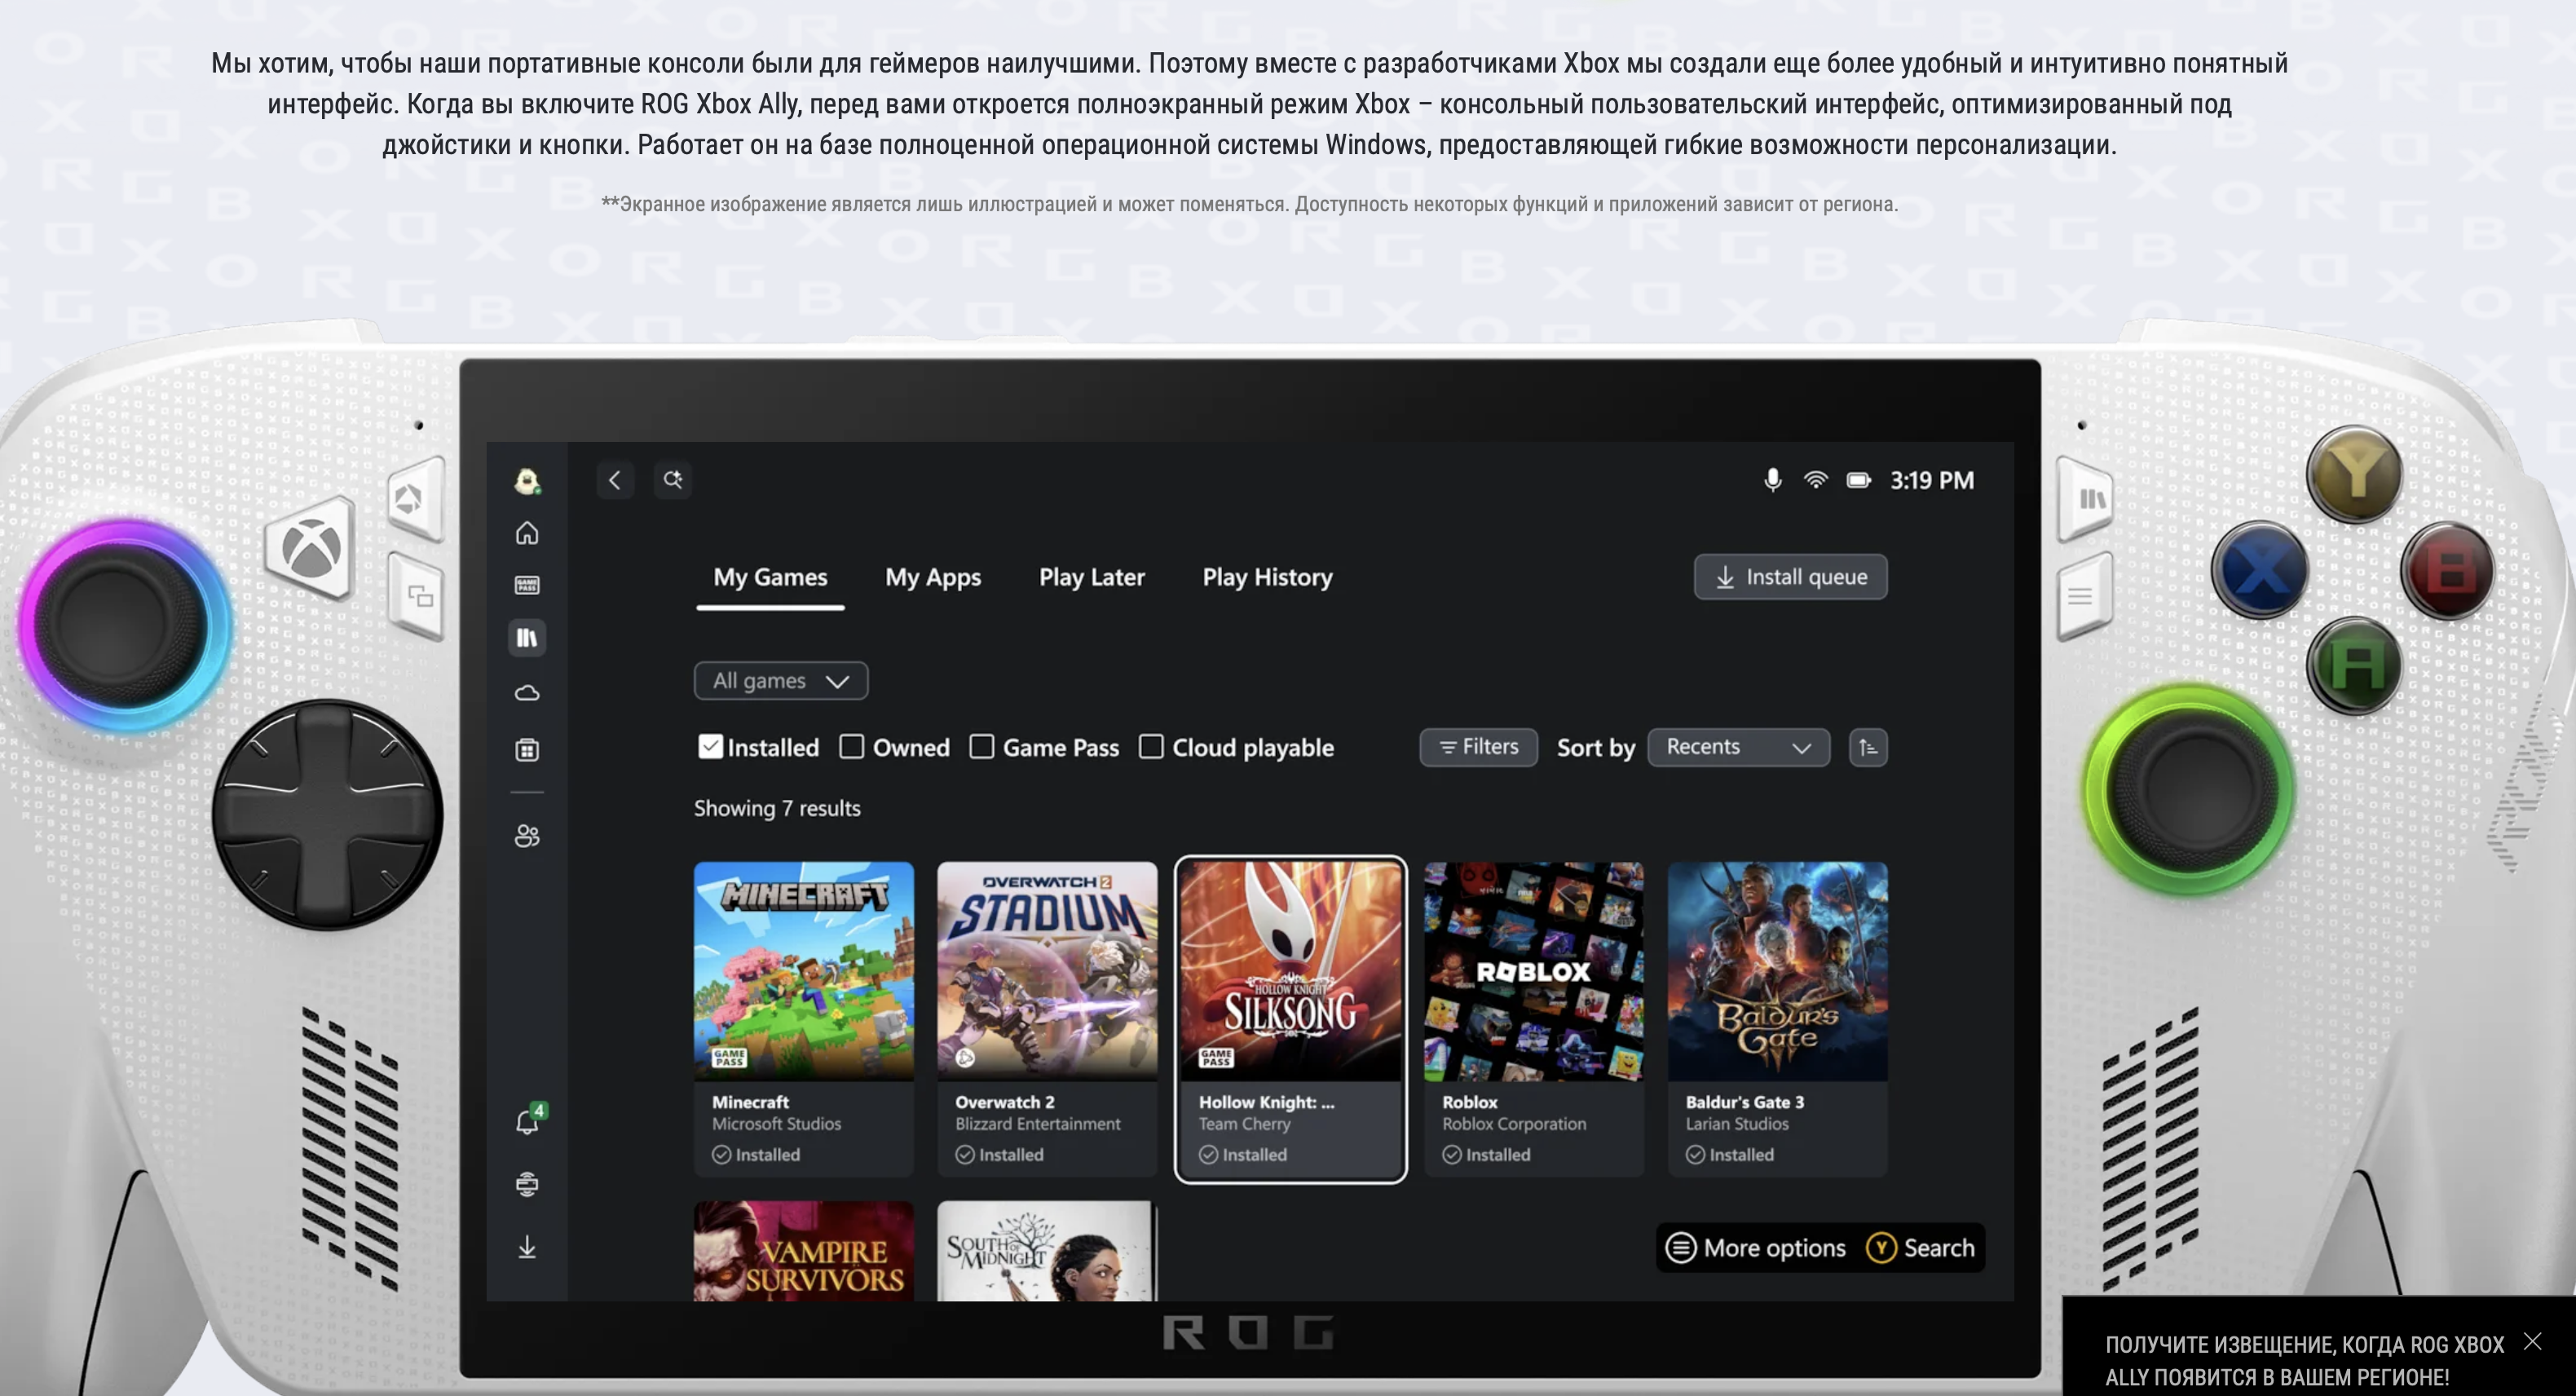The height and width of the screenshot is (1396, 2576).
Task: Open the Friends sidebar icon
Action: point(527,836)
